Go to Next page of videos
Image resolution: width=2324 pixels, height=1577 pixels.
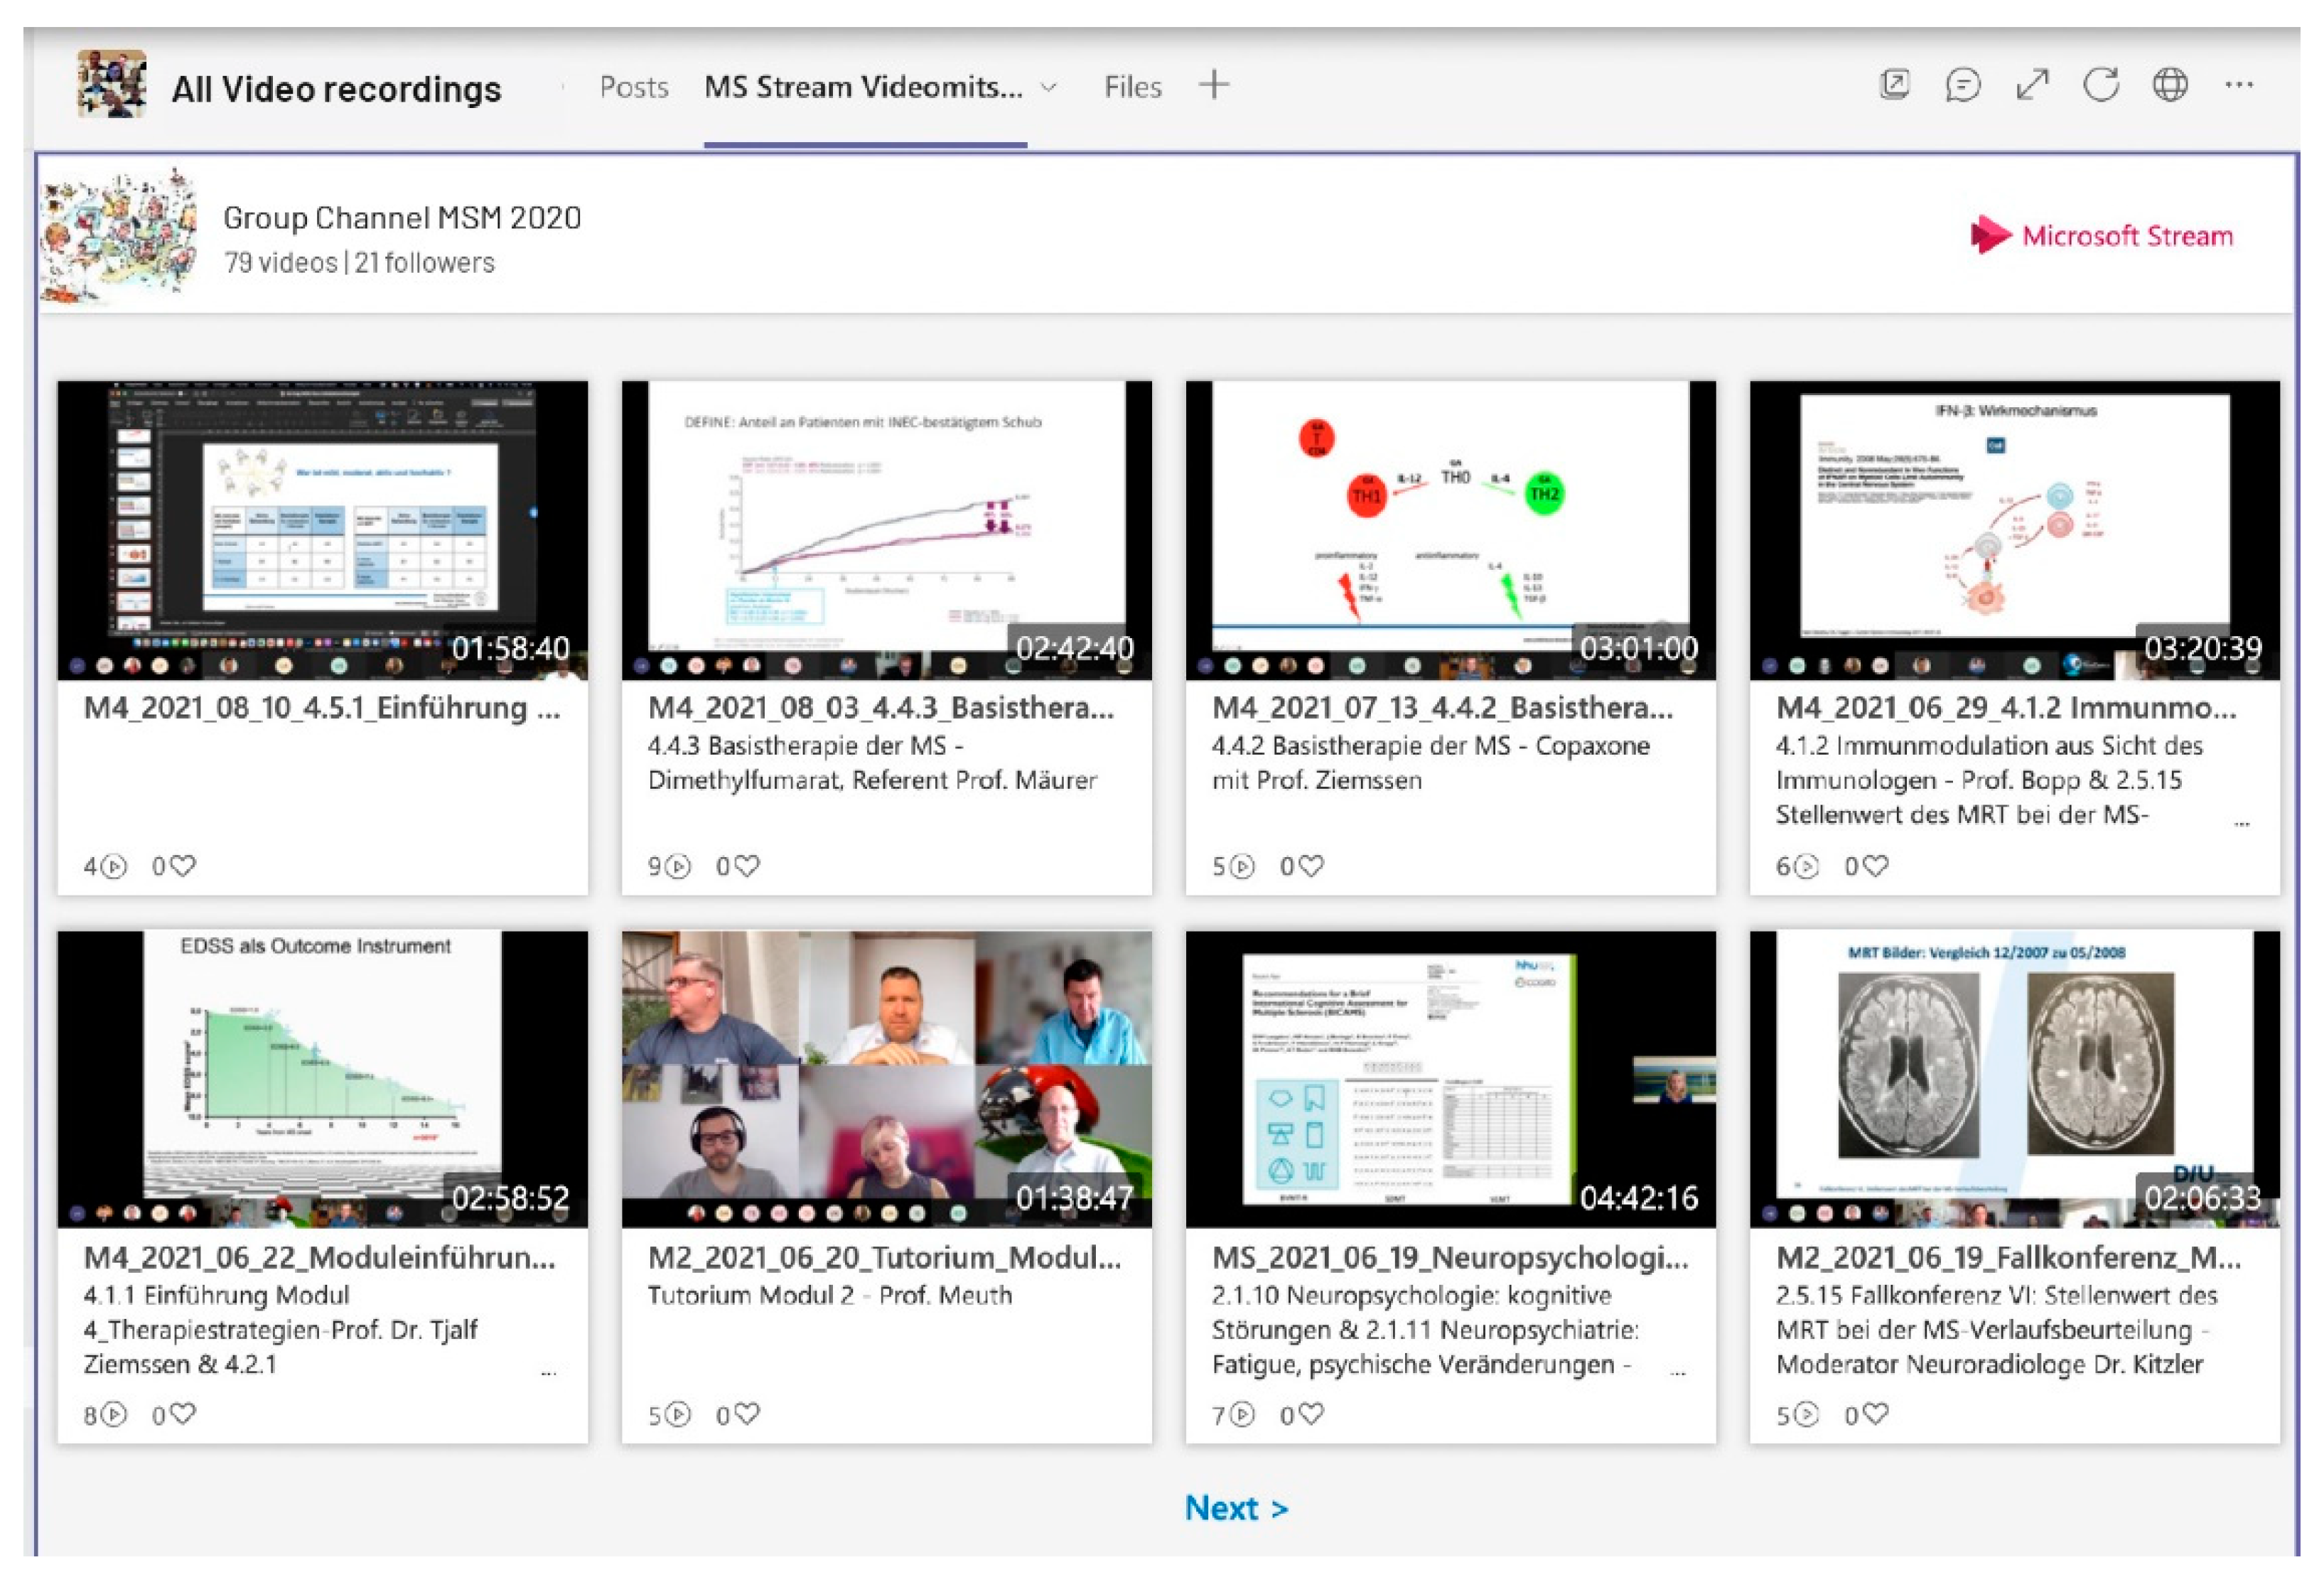point(1236,1508)
